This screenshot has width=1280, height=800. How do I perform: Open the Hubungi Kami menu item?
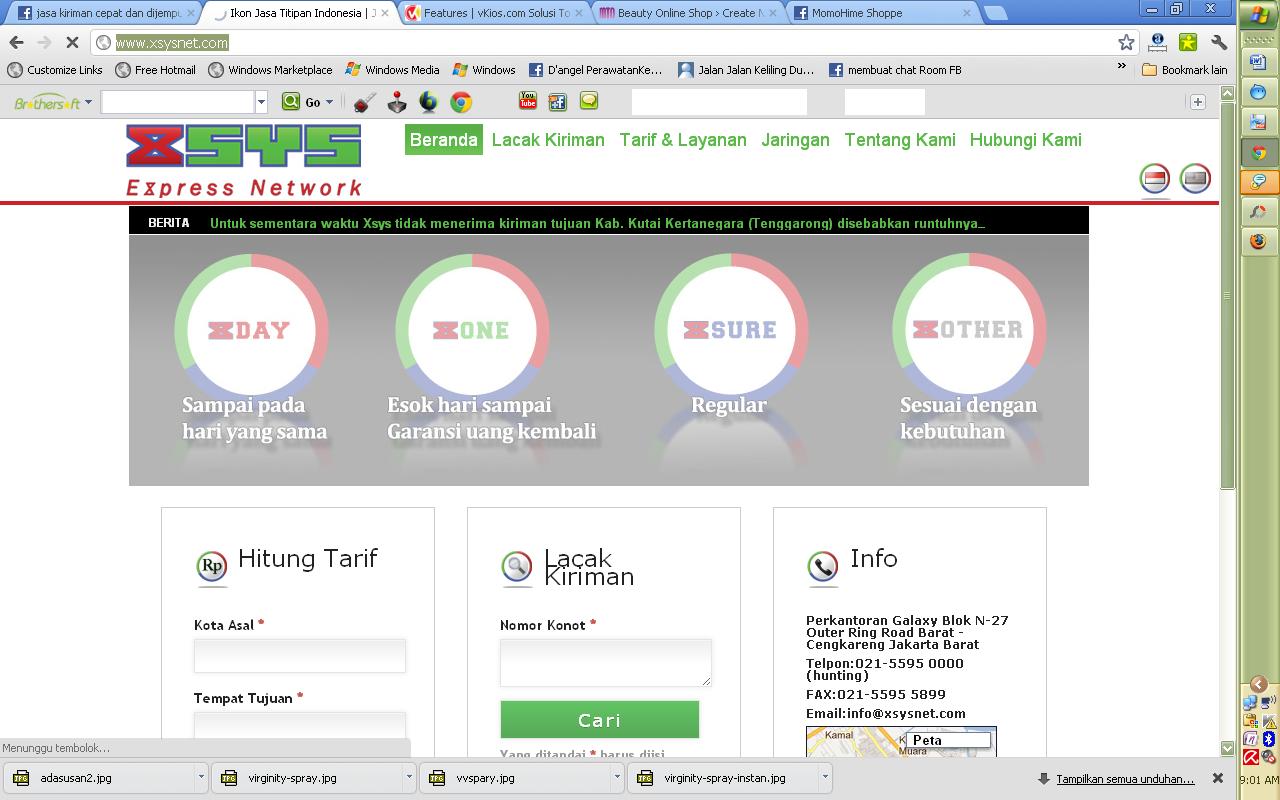pos(1026,140)
